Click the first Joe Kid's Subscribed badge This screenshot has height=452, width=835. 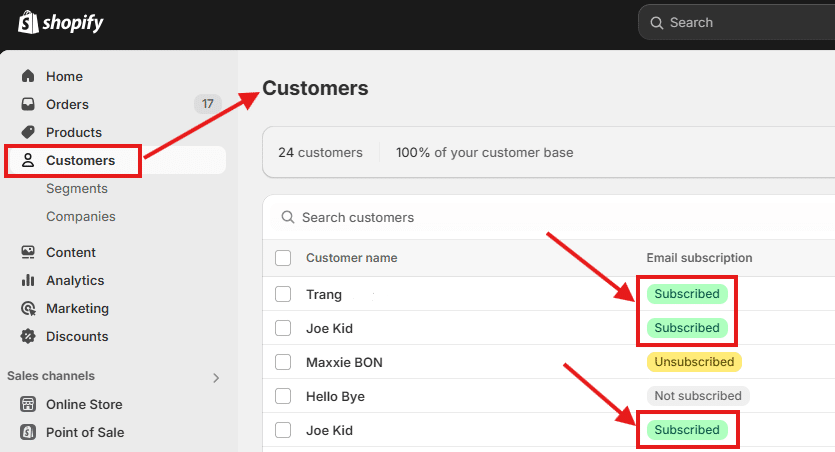tap(687, 328)
